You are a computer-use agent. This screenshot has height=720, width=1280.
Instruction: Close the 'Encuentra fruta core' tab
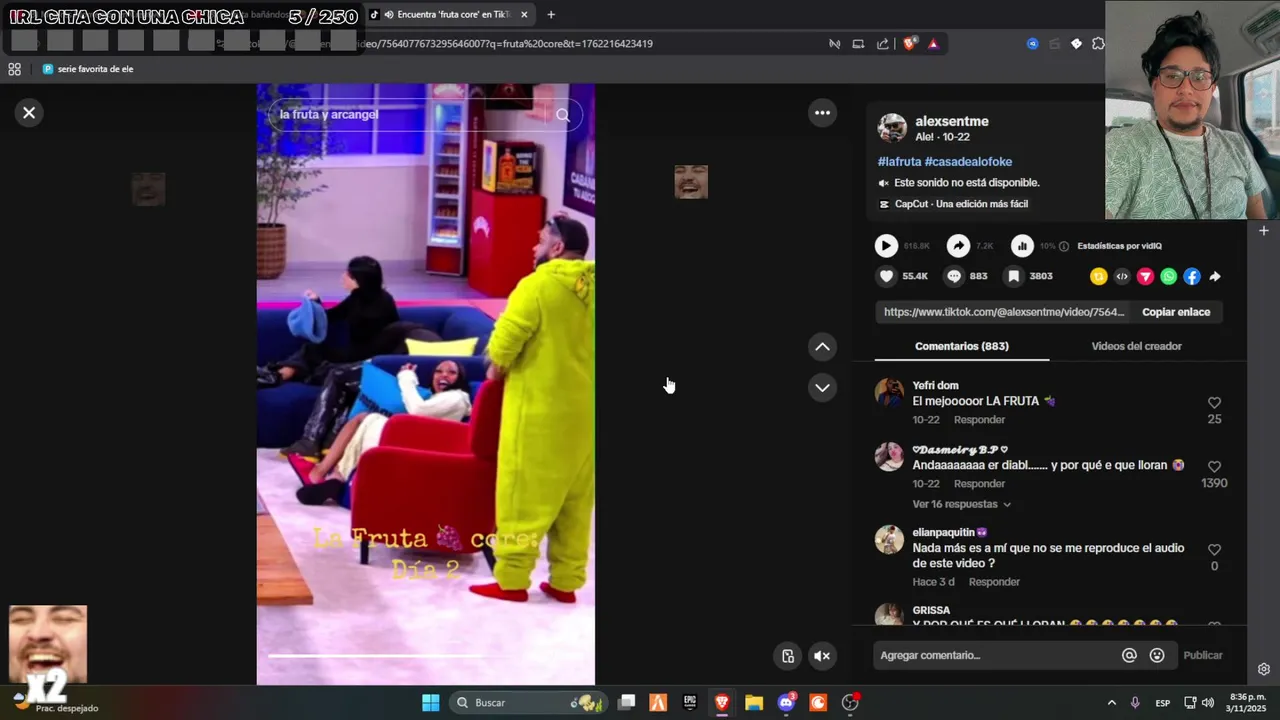(524, 14)
